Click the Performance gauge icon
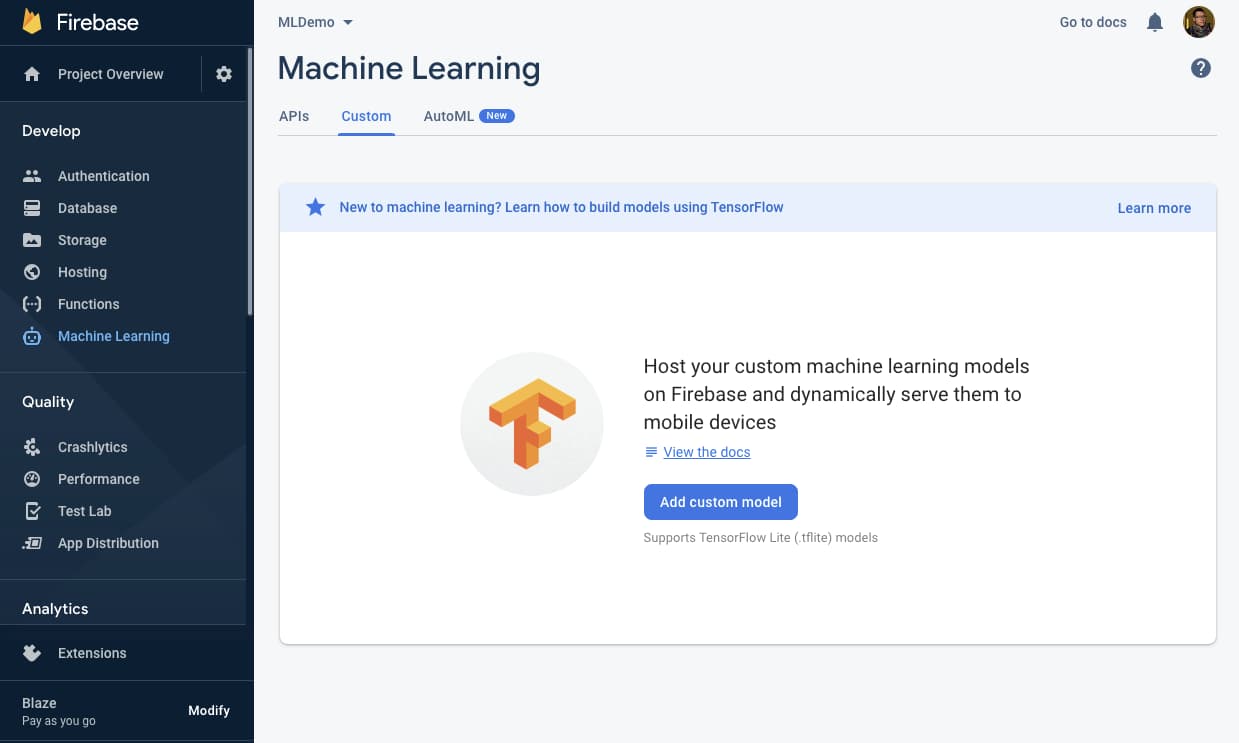The height and width of the screenshot is (743, 1239). 32,479
